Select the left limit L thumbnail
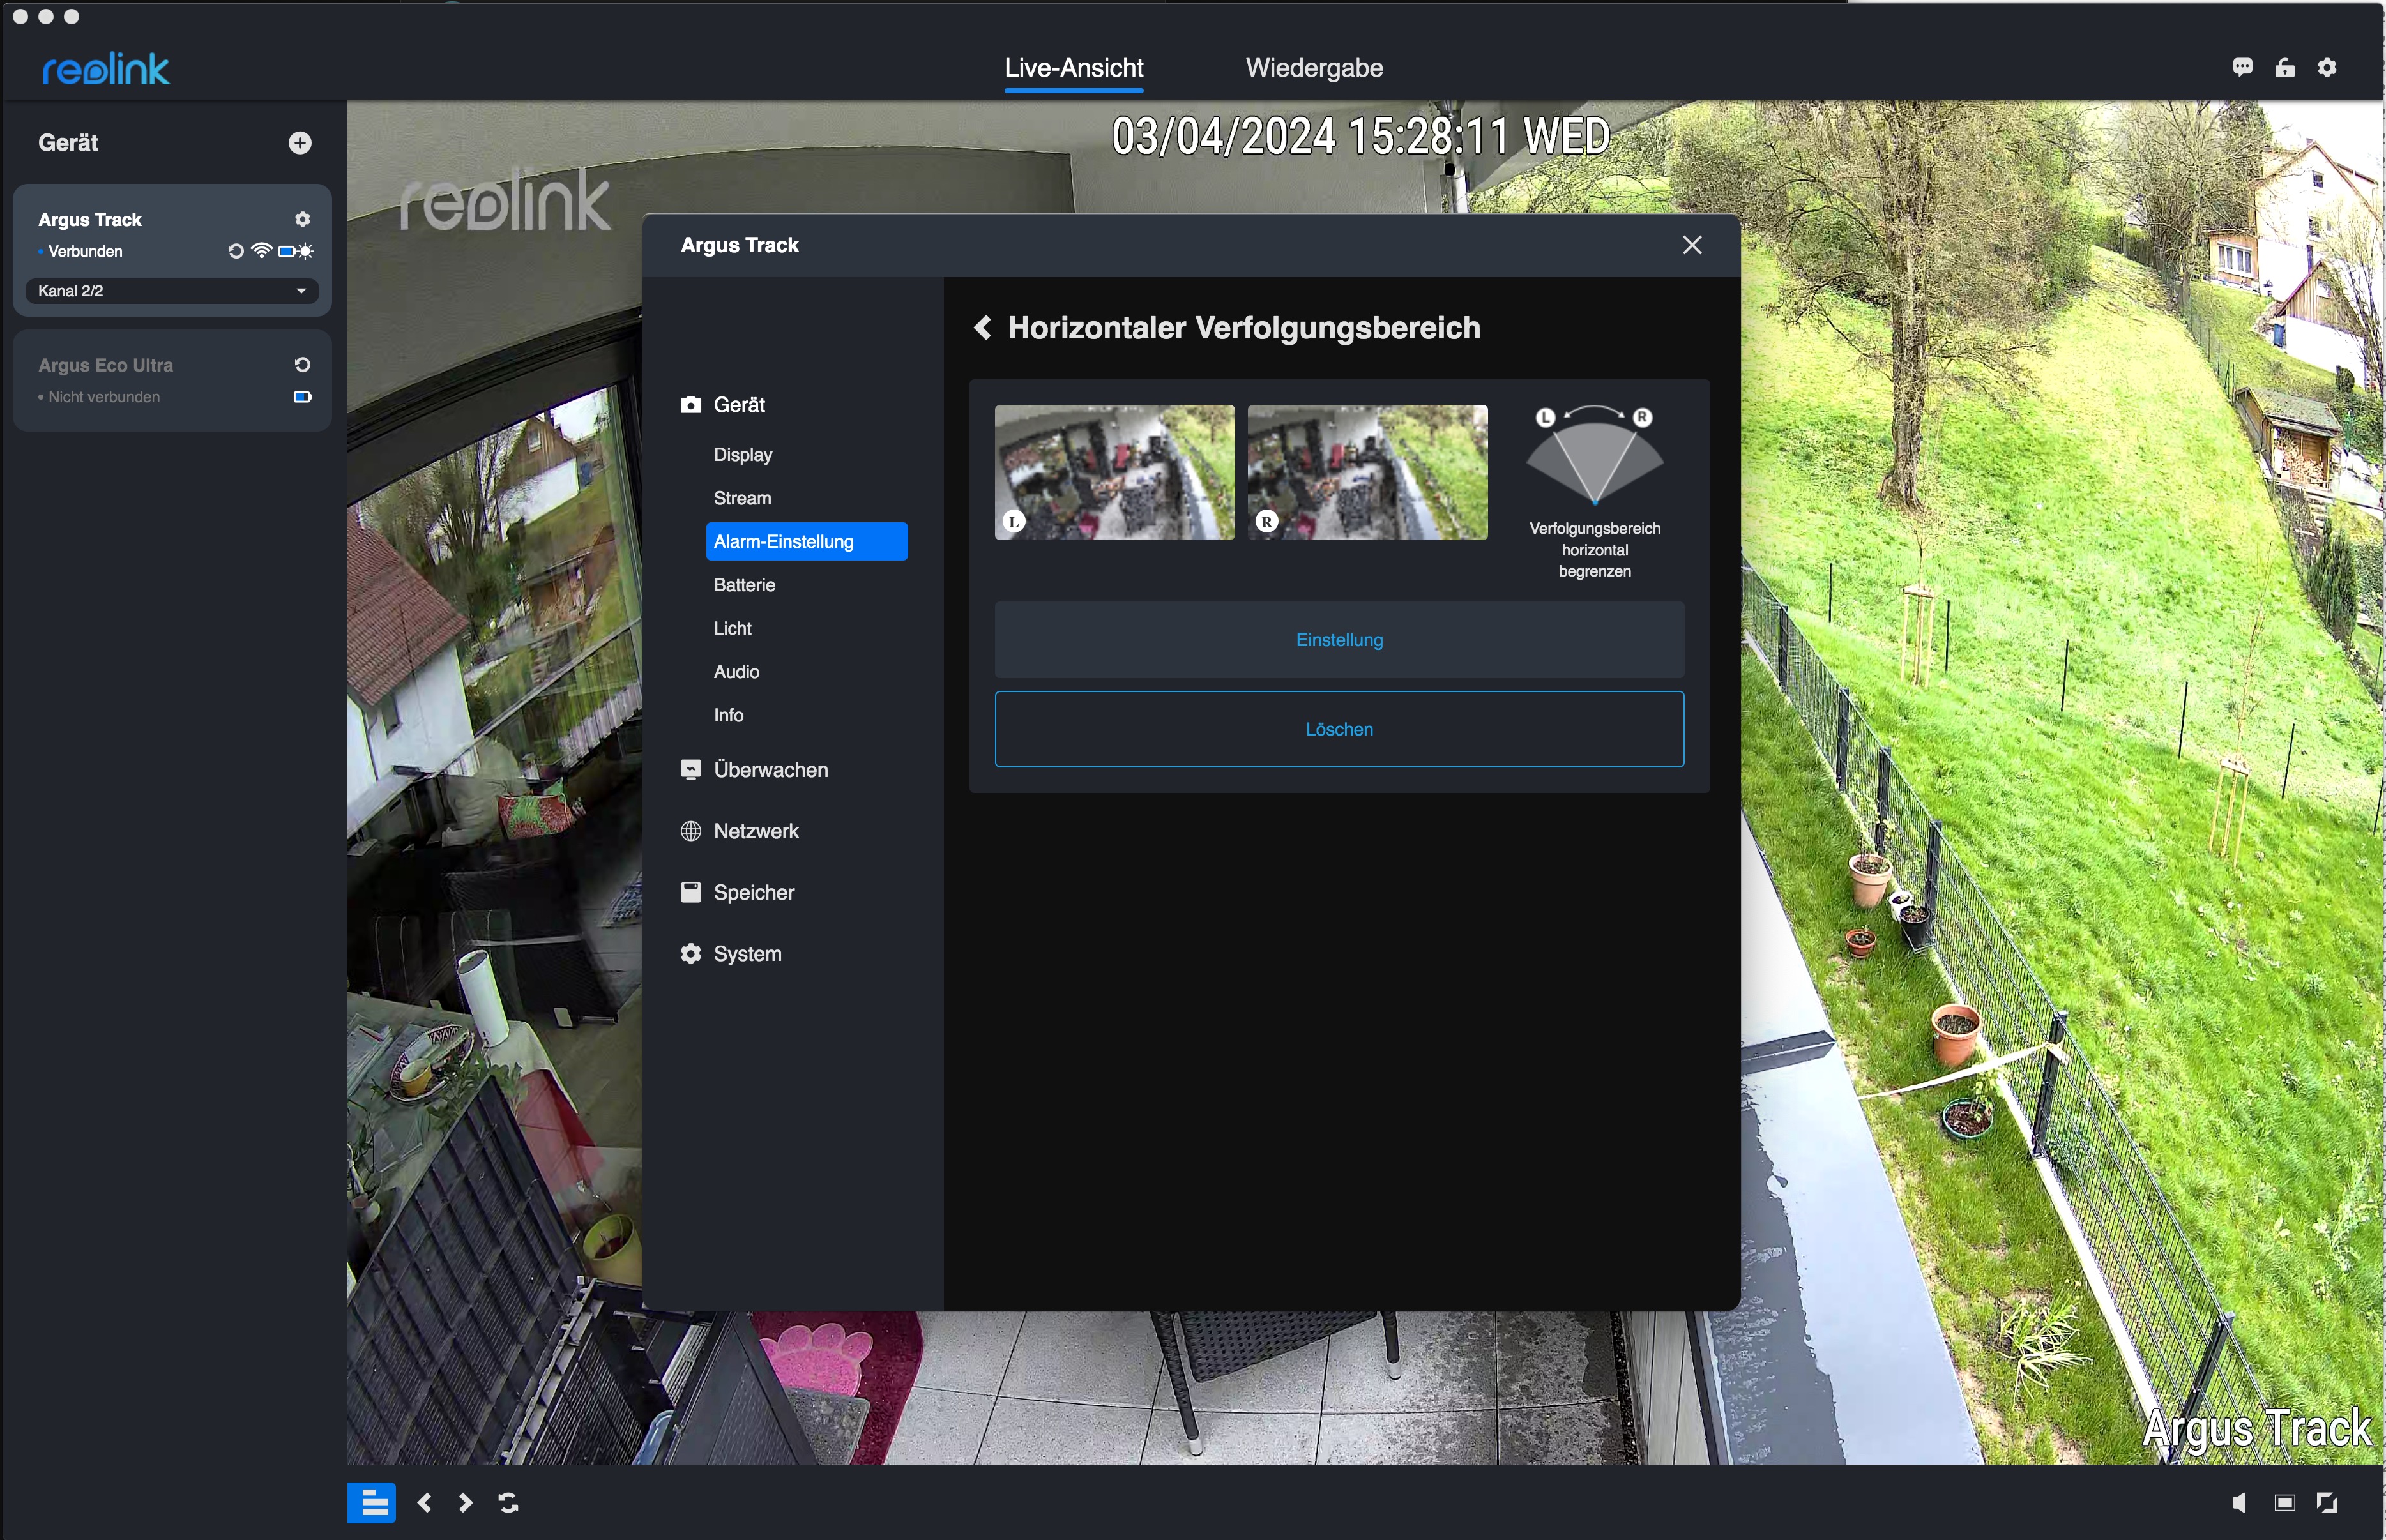 pos(1114,472)
